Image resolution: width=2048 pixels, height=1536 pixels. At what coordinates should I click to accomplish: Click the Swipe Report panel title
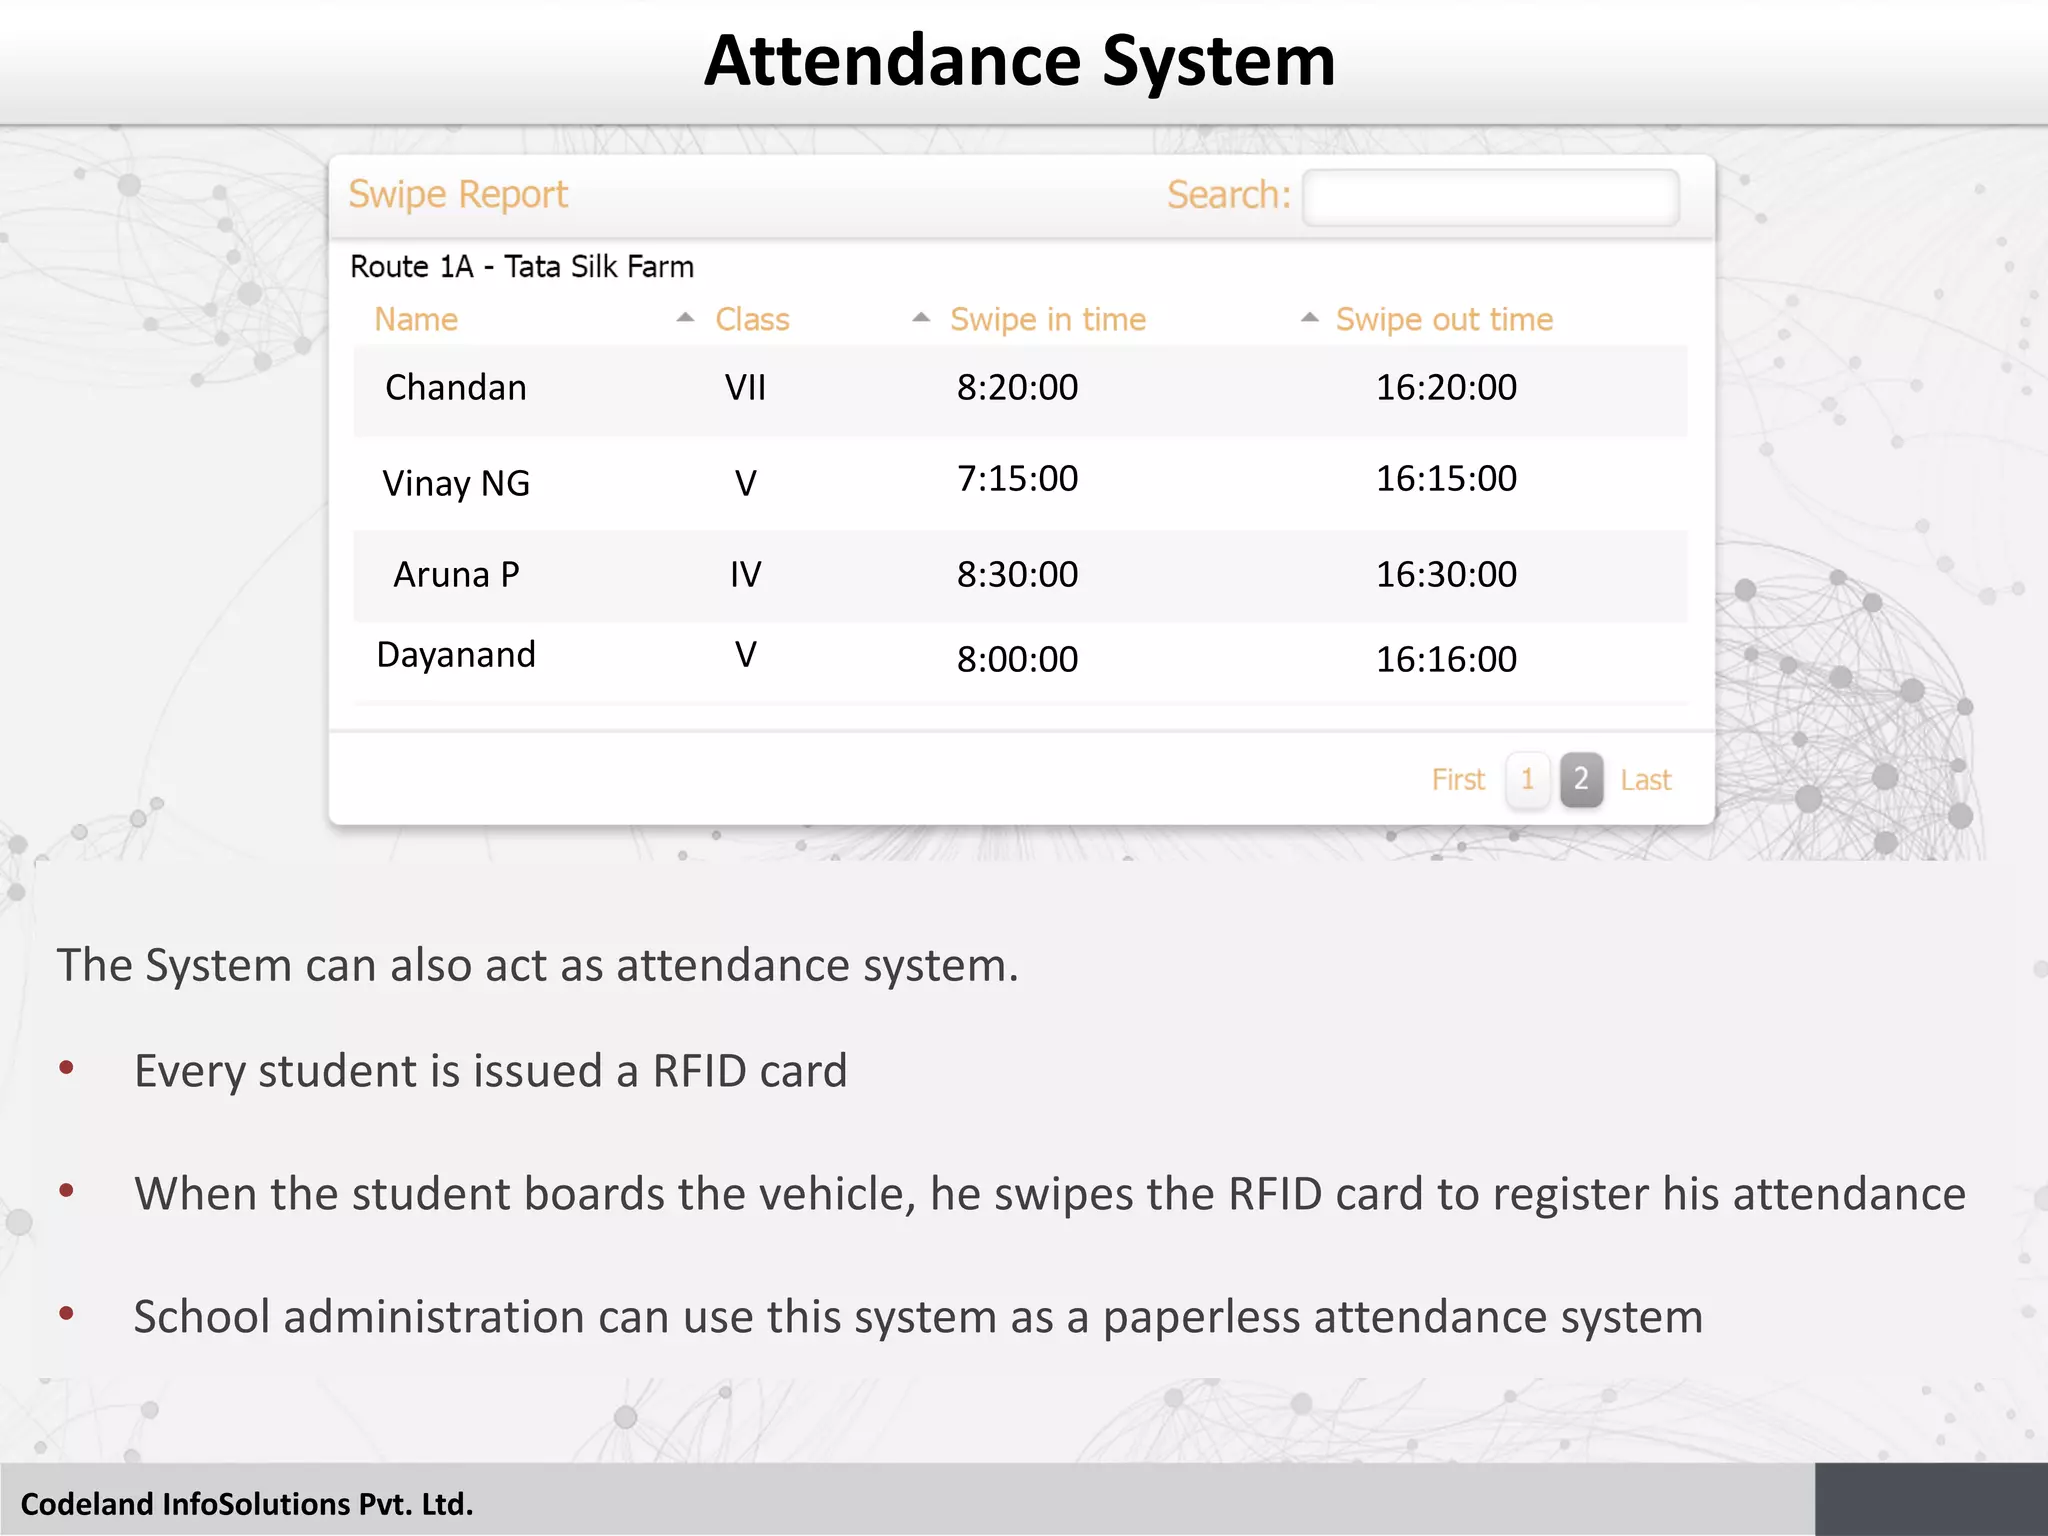tap(458, 195)
